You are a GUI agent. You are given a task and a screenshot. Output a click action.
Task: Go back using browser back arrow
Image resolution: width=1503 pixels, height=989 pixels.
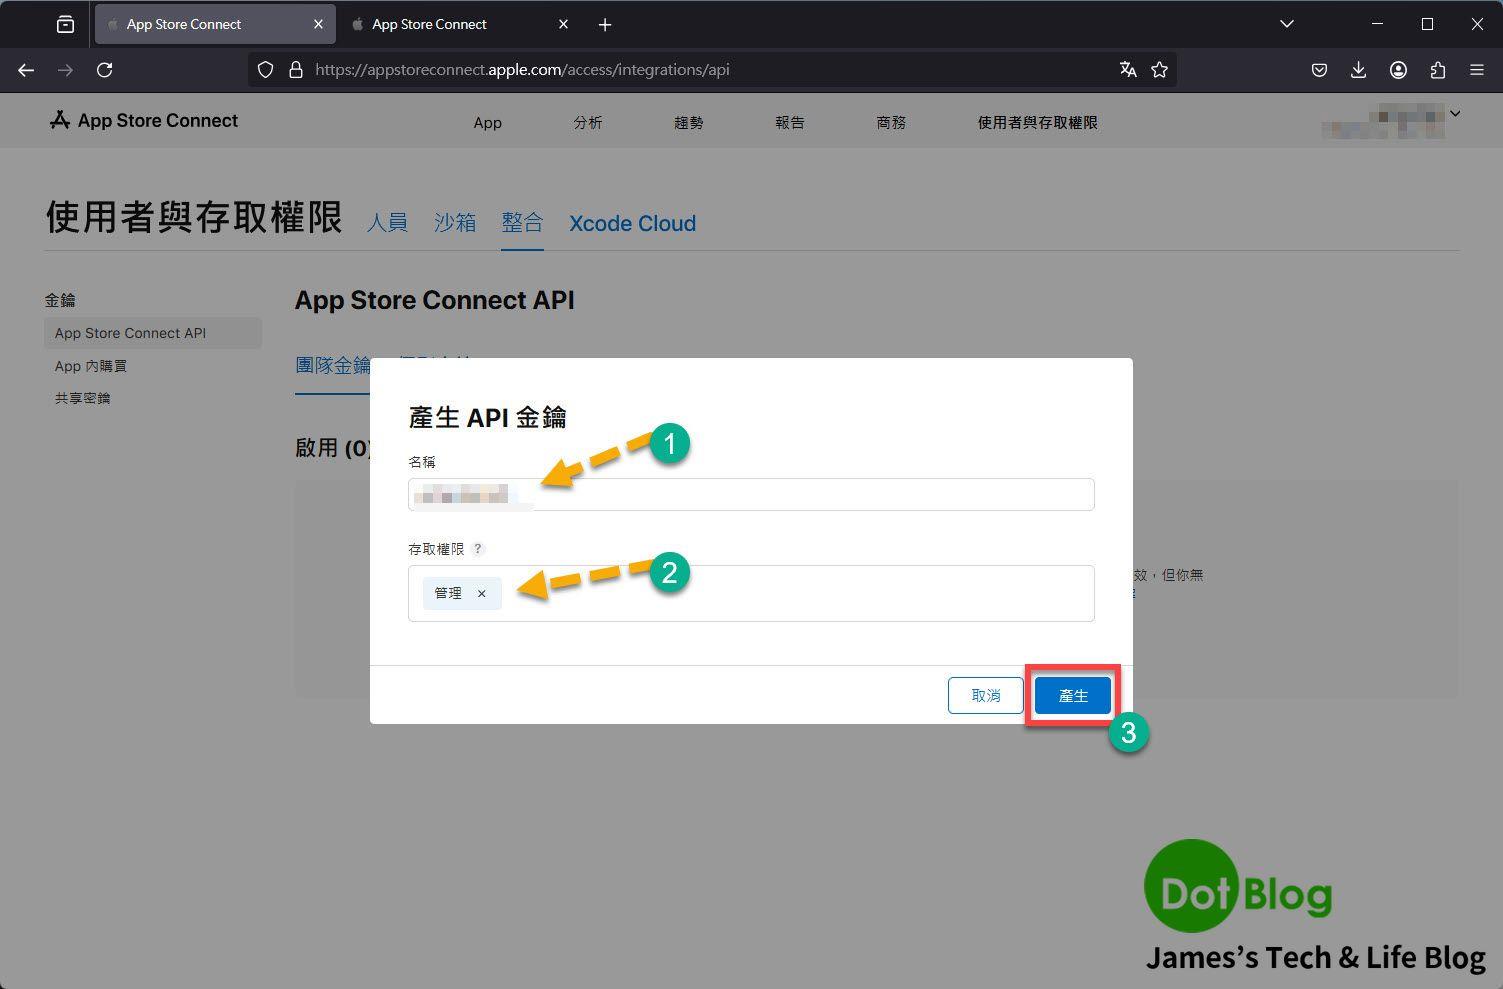click(x=26, y=70)
